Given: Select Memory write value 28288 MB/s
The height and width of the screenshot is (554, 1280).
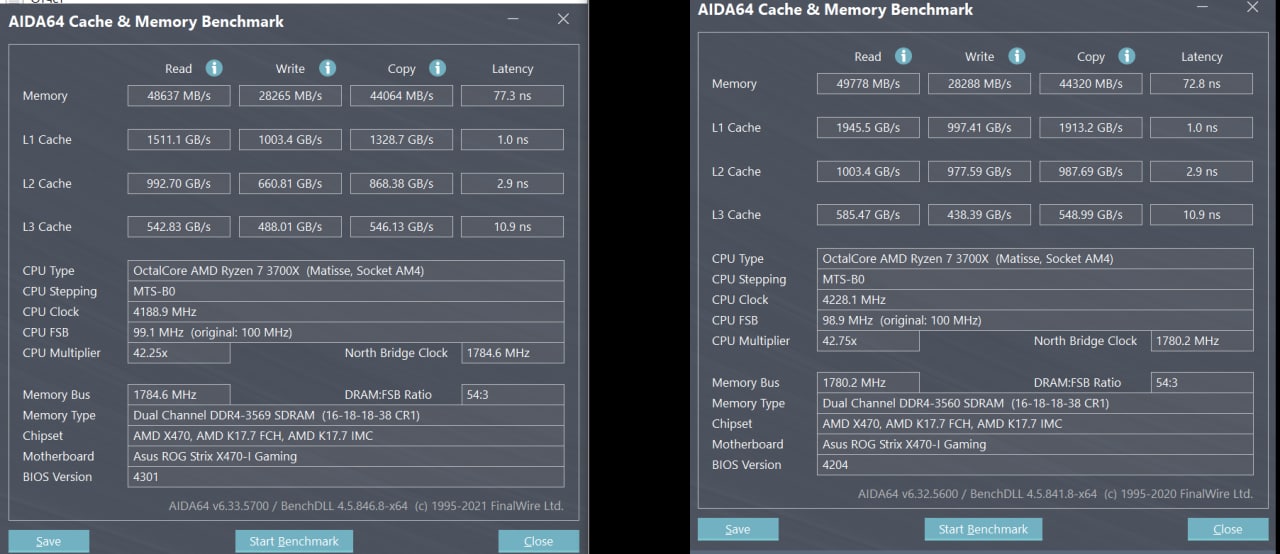Looking at the screenshot, I should [x=979, y=84].
